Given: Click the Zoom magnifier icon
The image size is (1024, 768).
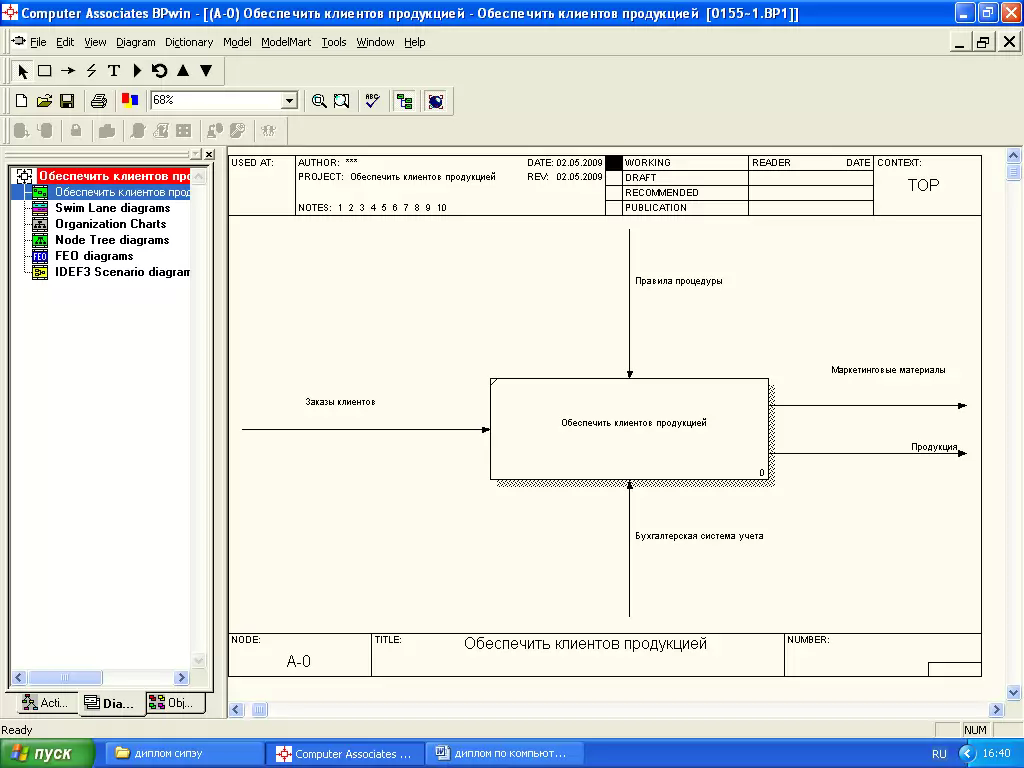Looking at the screenshot, I should [x=319, y=101].
